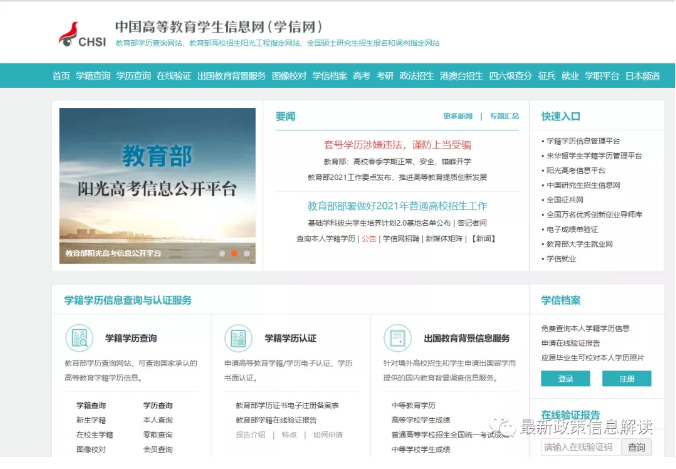Viewport: 676px width, 469px height.
Task: Select the first carousel dot
Action: pos(222,253)
